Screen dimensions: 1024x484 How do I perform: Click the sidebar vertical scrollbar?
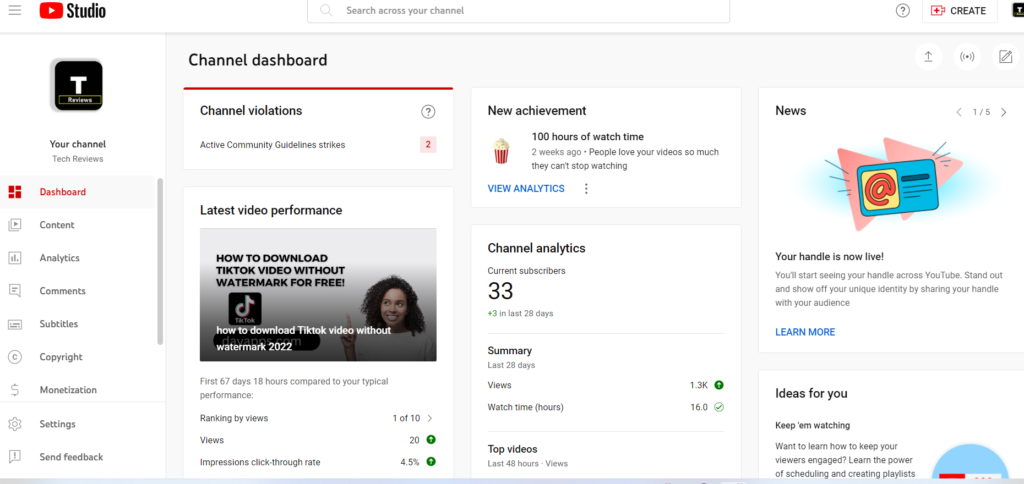click(160, 261)
